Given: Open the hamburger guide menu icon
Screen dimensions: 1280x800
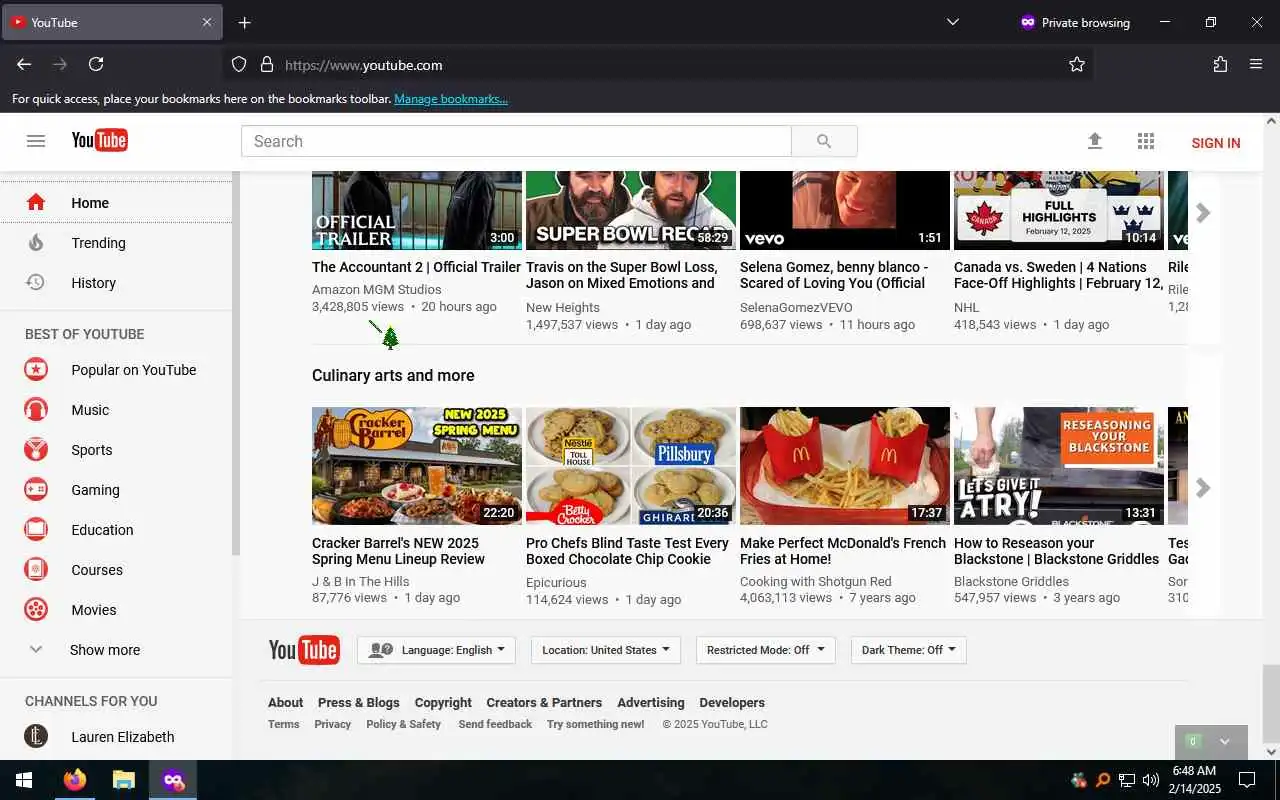Looking at the screenshot, I should pyautogui.click(x=36, y=141).
